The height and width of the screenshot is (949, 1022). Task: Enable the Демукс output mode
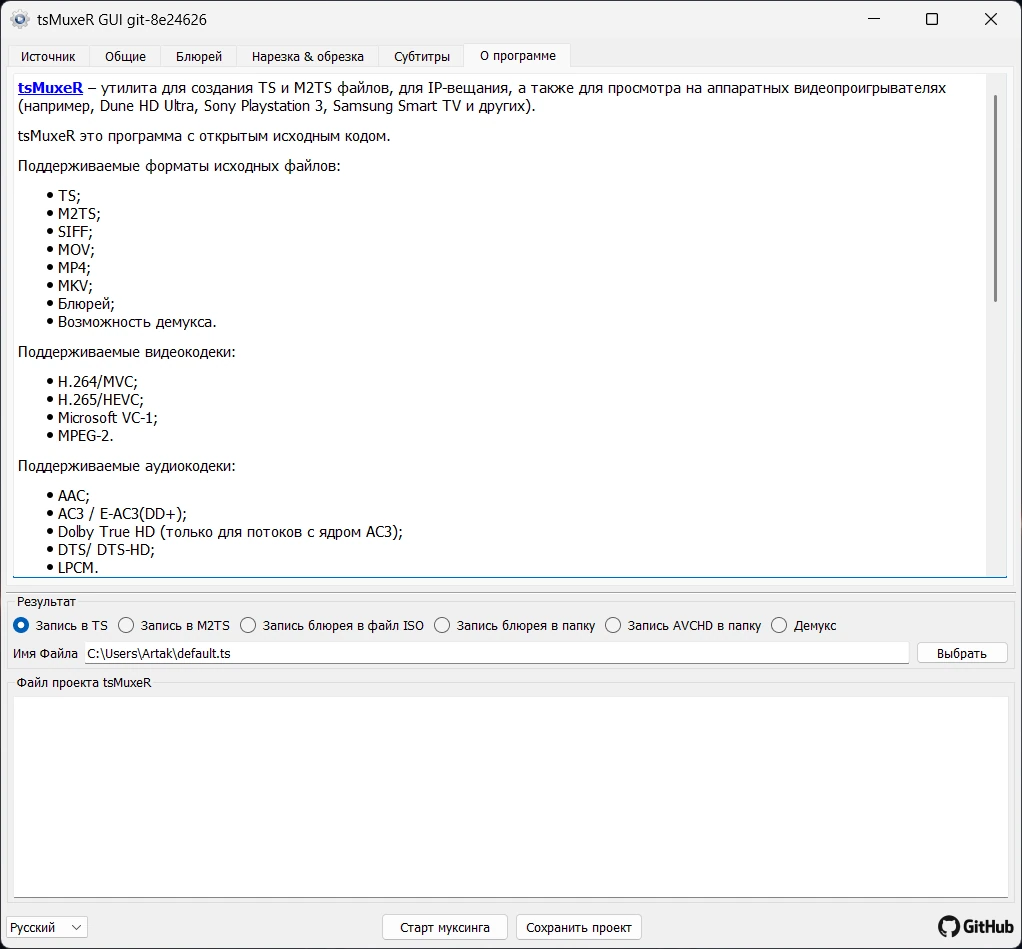804,625
